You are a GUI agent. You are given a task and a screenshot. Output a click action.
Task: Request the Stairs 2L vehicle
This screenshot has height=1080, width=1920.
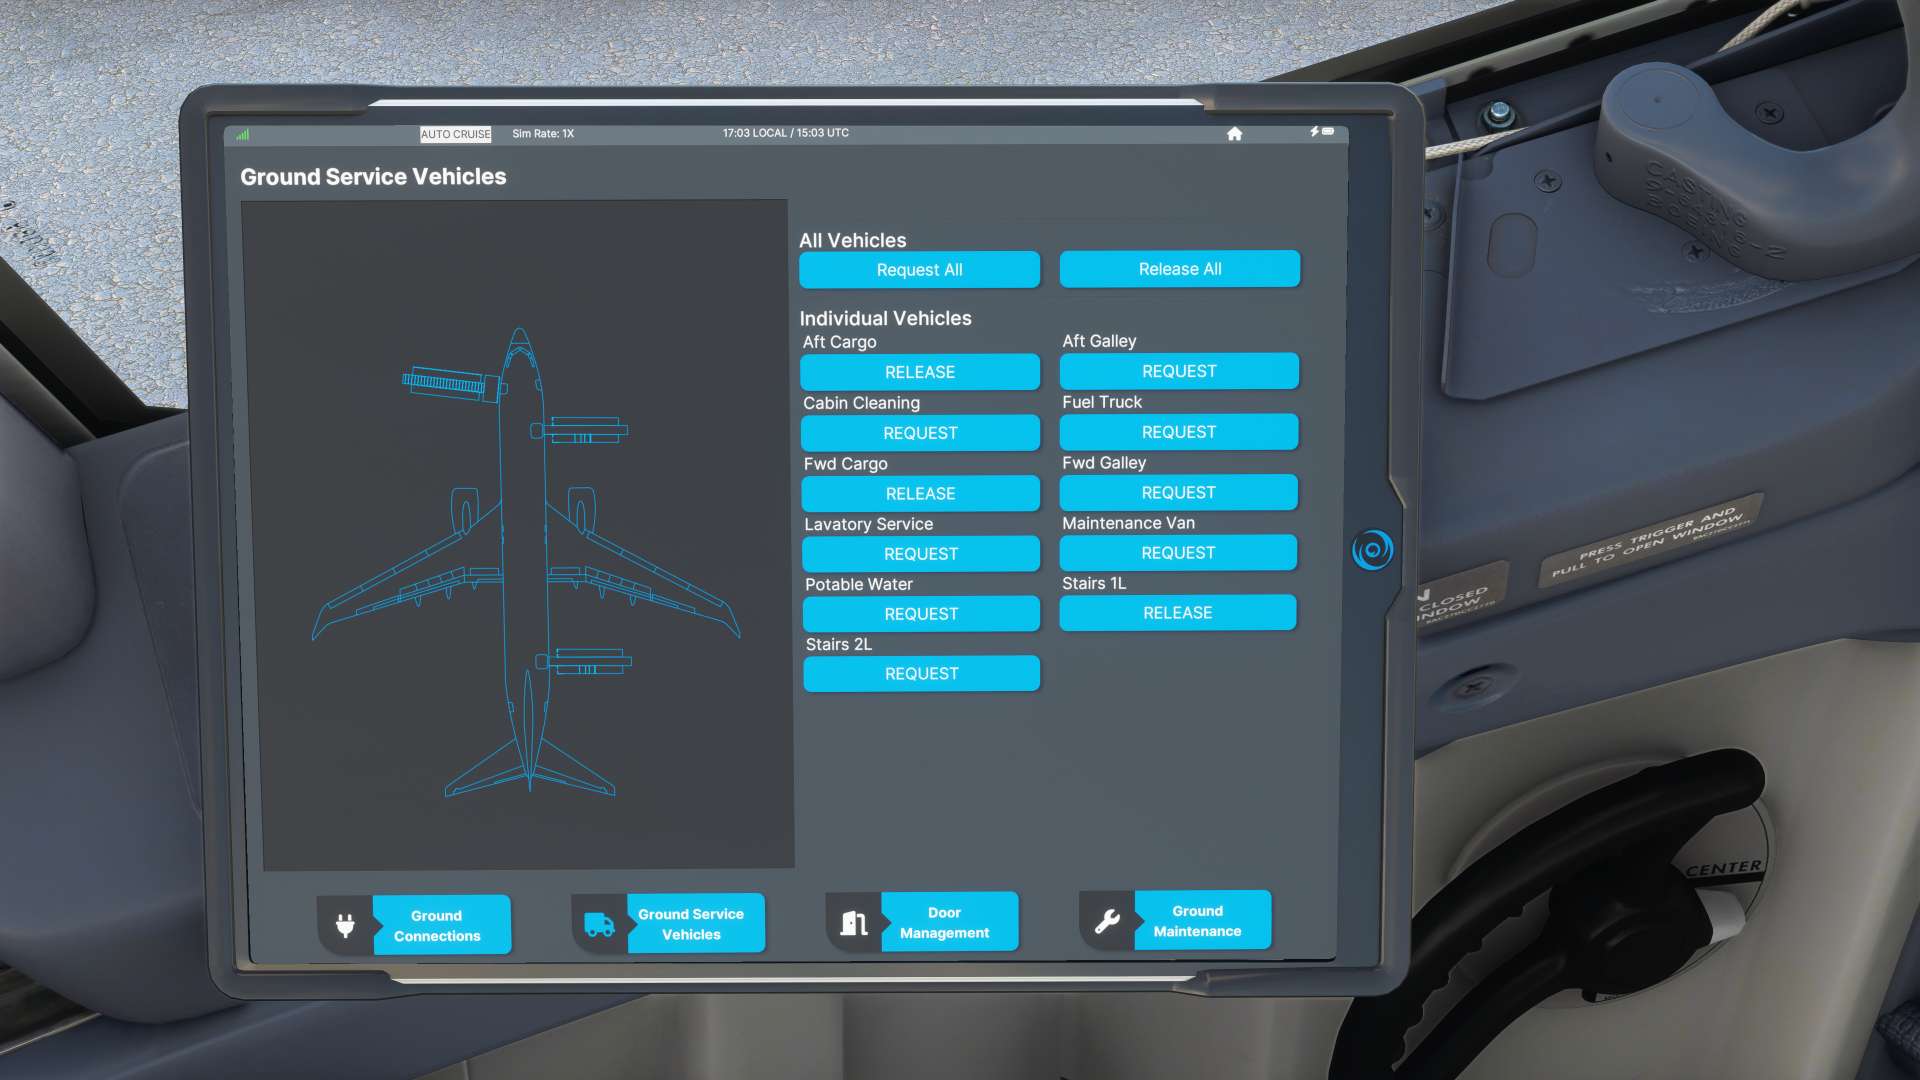[920, 673]
